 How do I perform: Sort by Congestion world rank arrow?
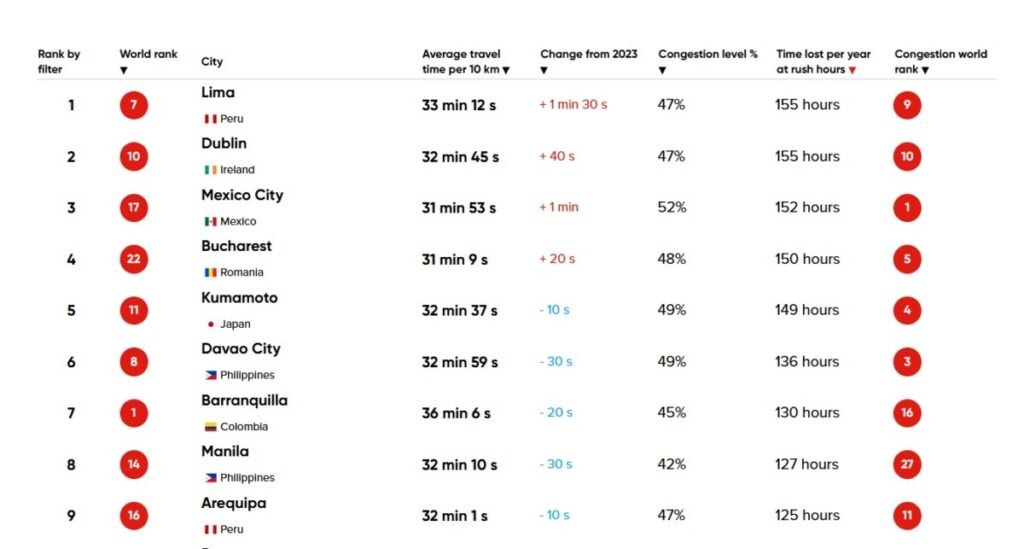tap(925, 70)
